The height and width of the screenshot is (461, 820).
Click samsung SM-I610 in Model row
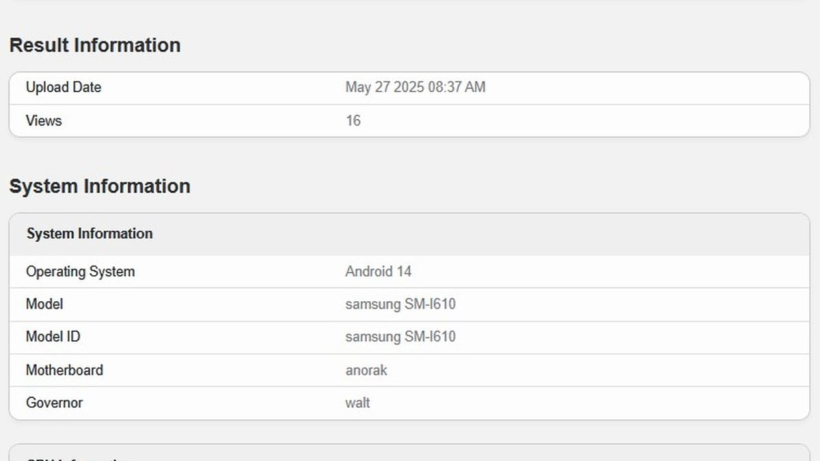coord(401,304)
